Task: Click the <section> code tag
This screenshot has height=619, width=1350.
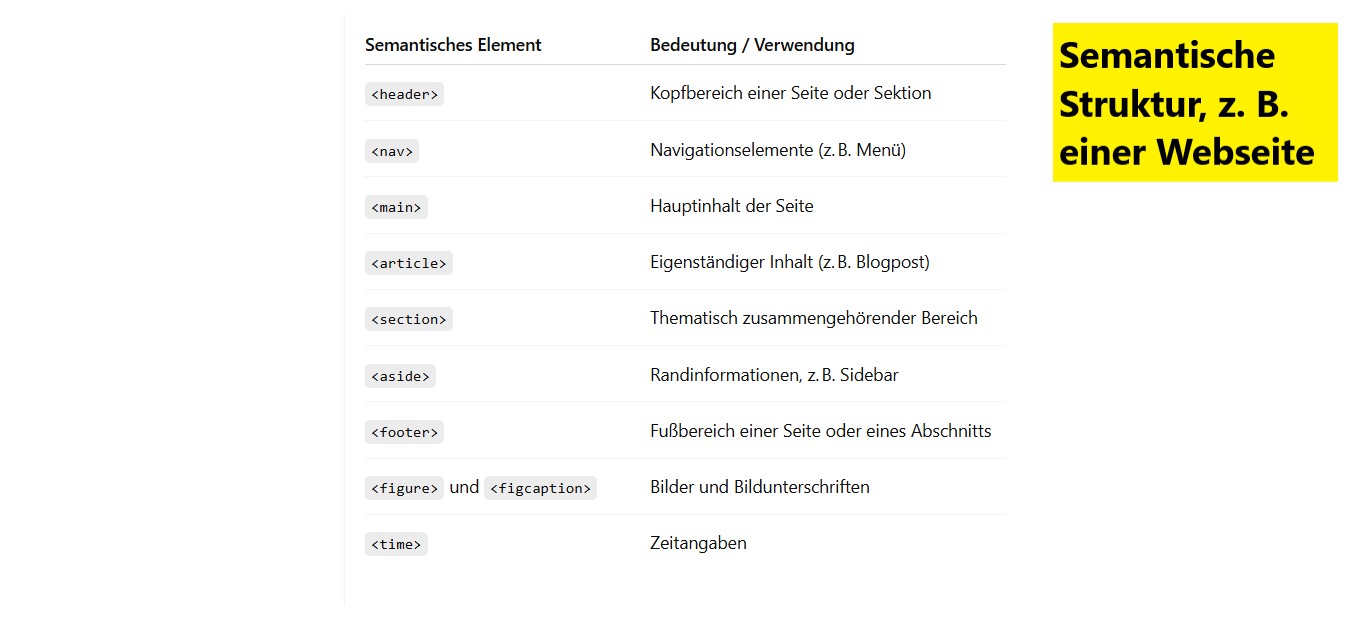Action: [409, 319]
